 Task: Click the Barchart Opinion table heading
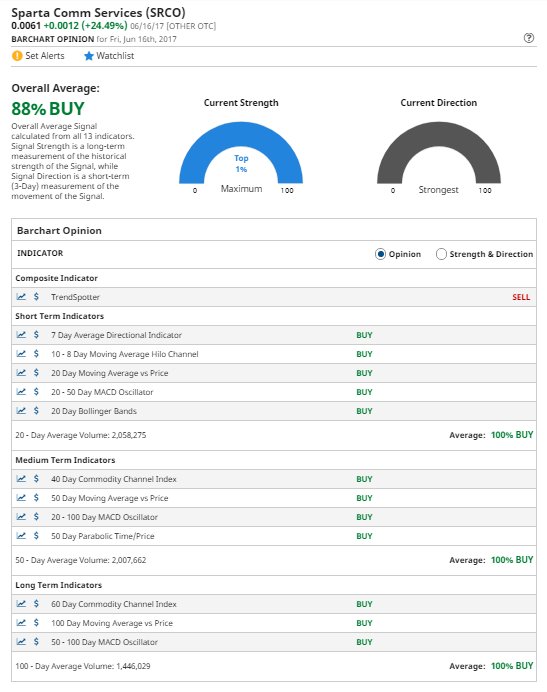[x=59, y=230]
